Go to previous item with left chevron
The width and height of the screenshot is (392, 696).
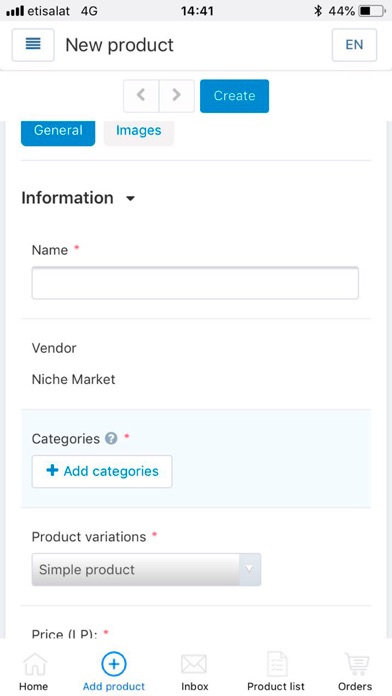tap(141, 95)
